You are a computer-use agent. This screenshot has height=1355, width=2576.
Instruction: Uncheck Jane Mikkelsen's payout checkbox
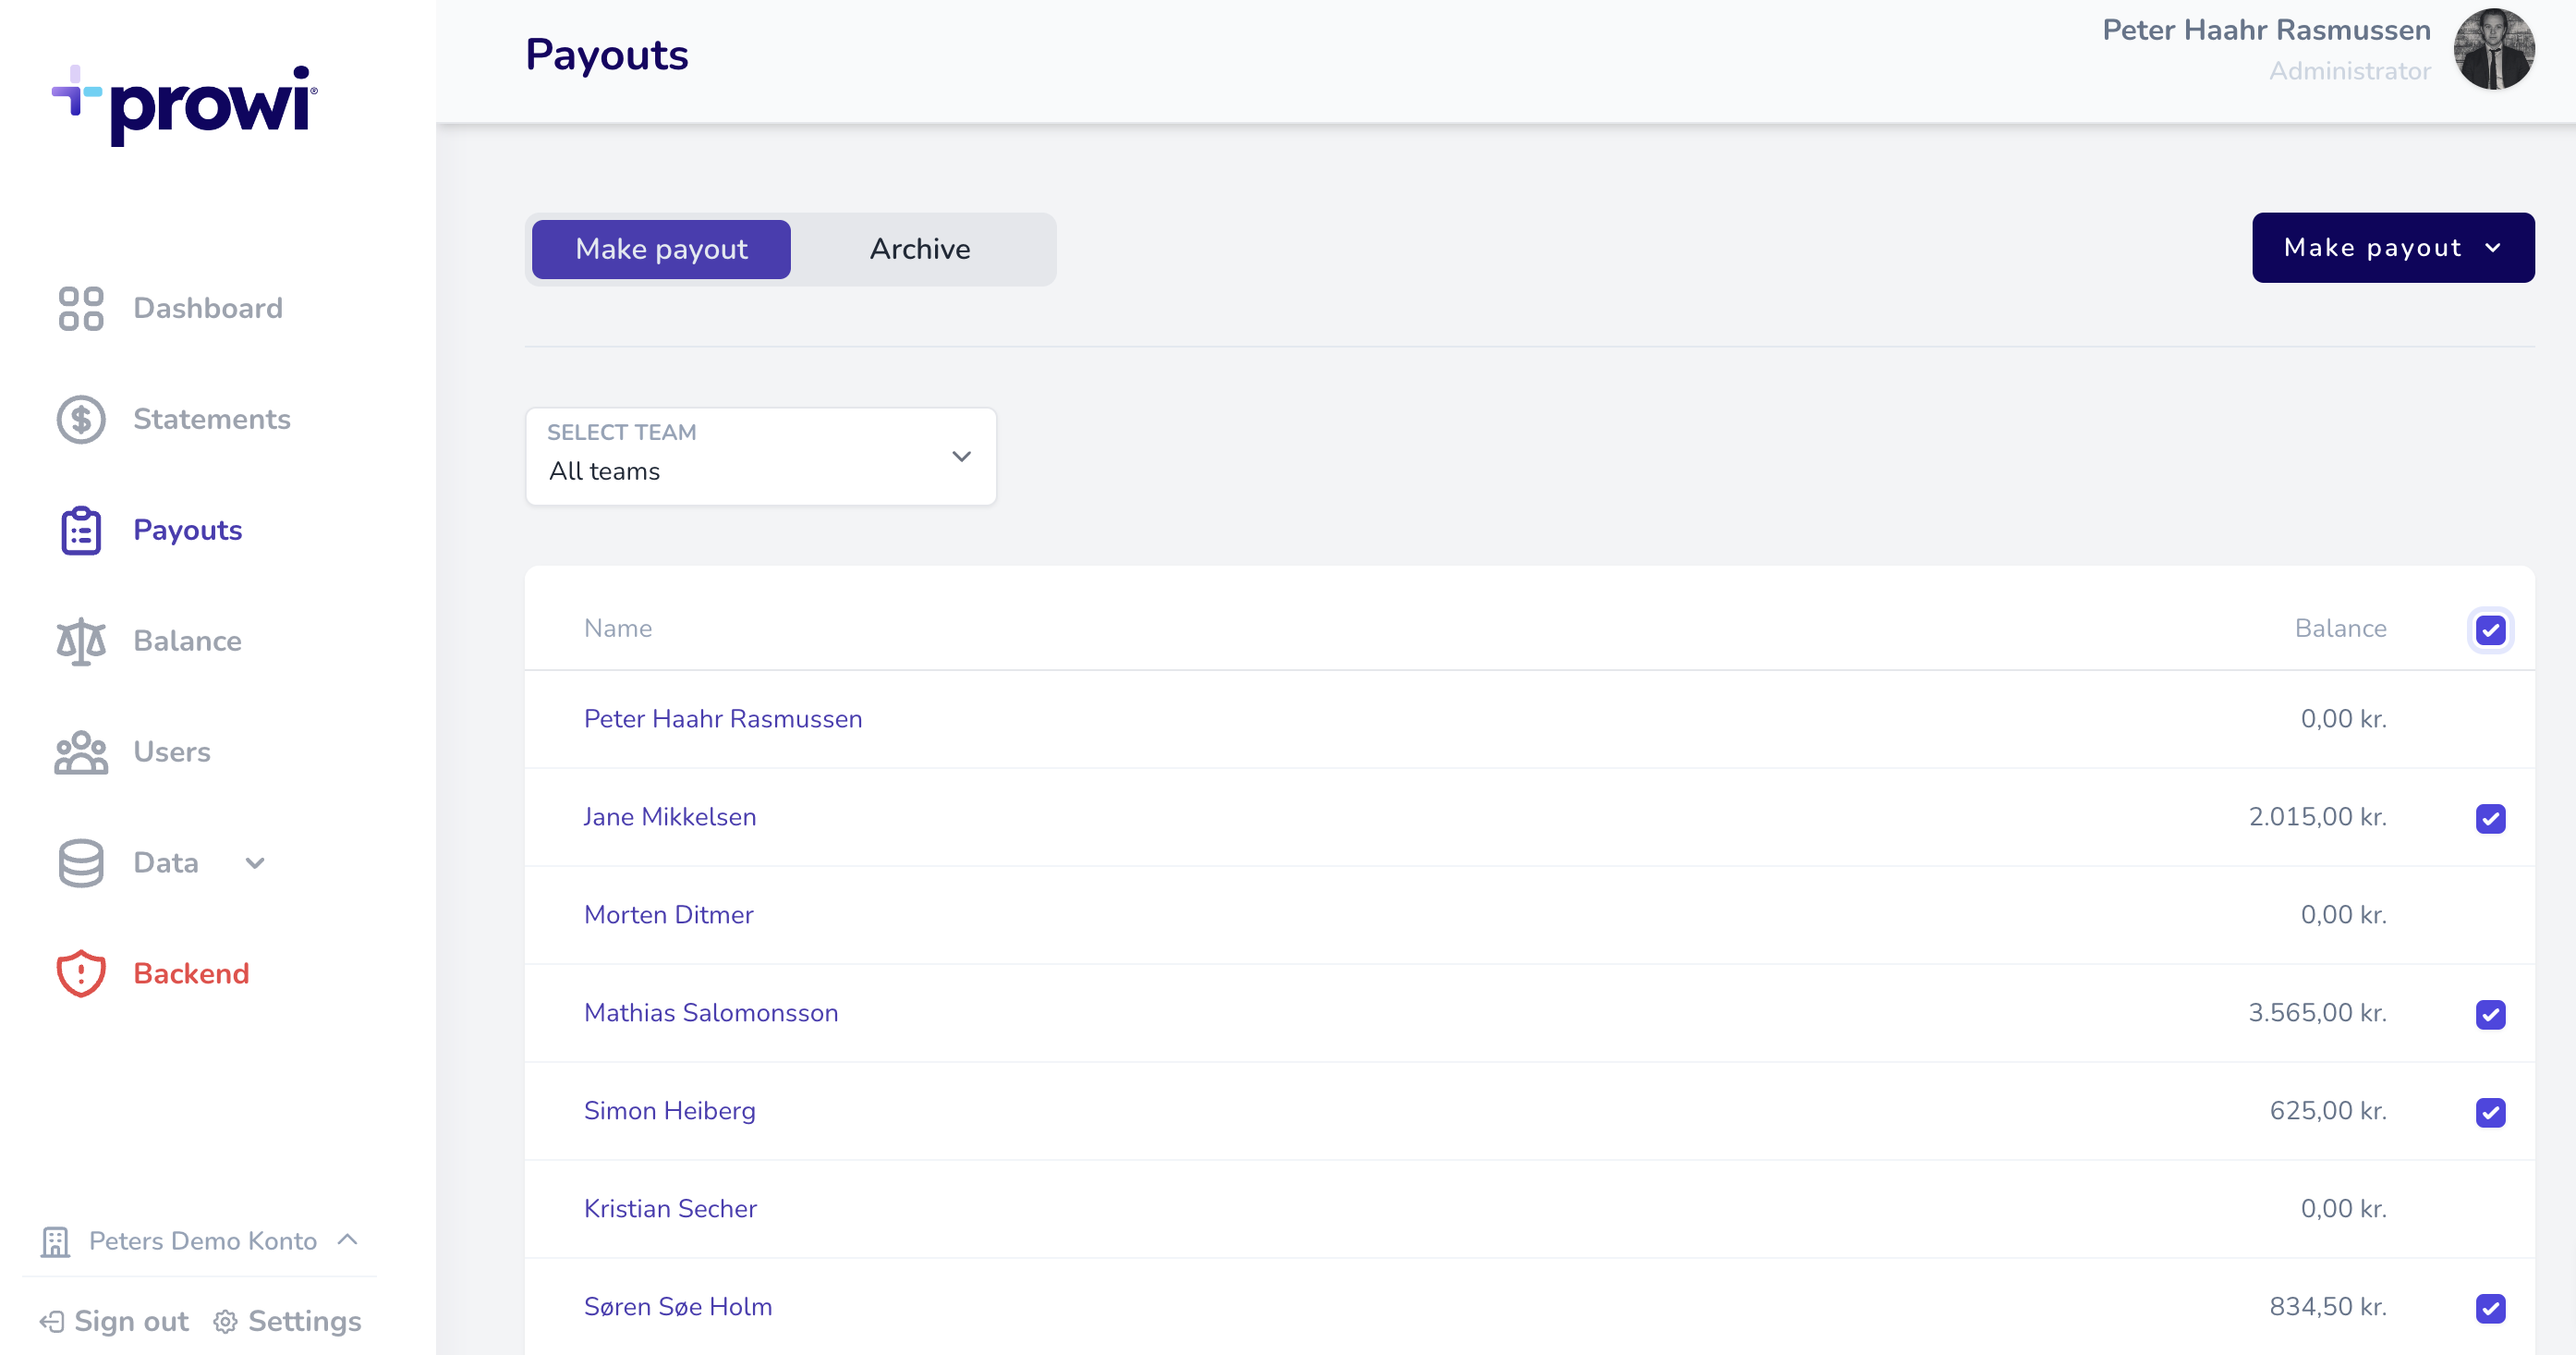2491,817
